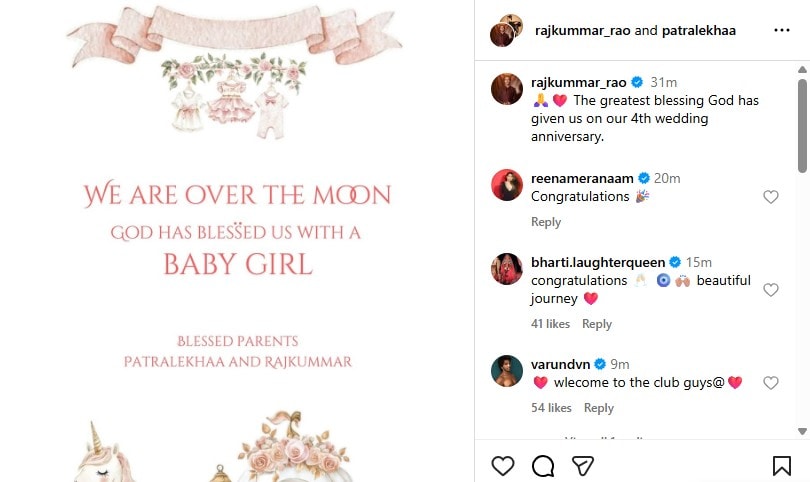Image resolution: width=810 pixels, height=482 pixels.
Task: Open the post authors' profile picture in the header
Action: coord(507,30)
